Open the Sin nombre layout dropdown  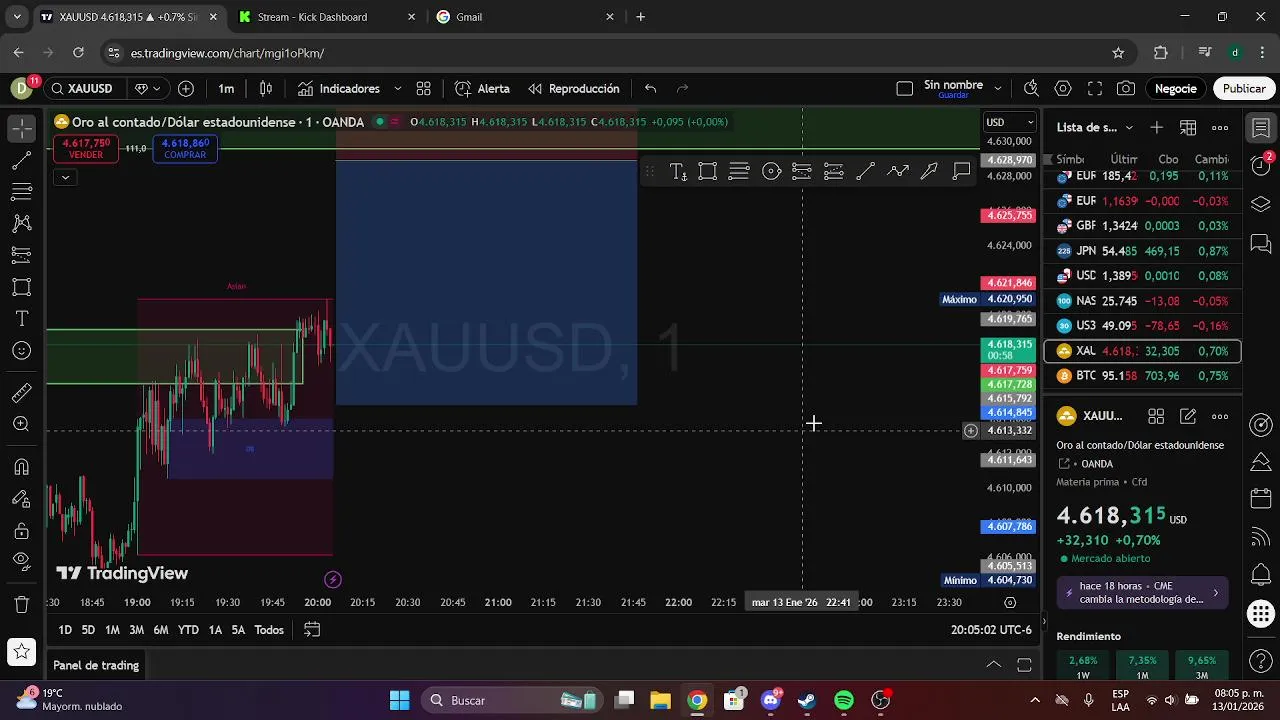998,88
